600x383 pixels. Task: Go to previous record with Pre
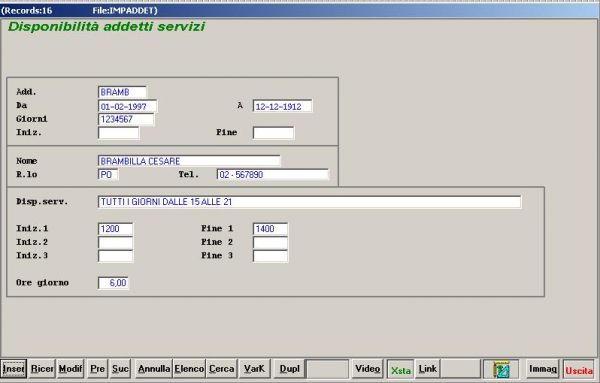click(x=98, y=369)
